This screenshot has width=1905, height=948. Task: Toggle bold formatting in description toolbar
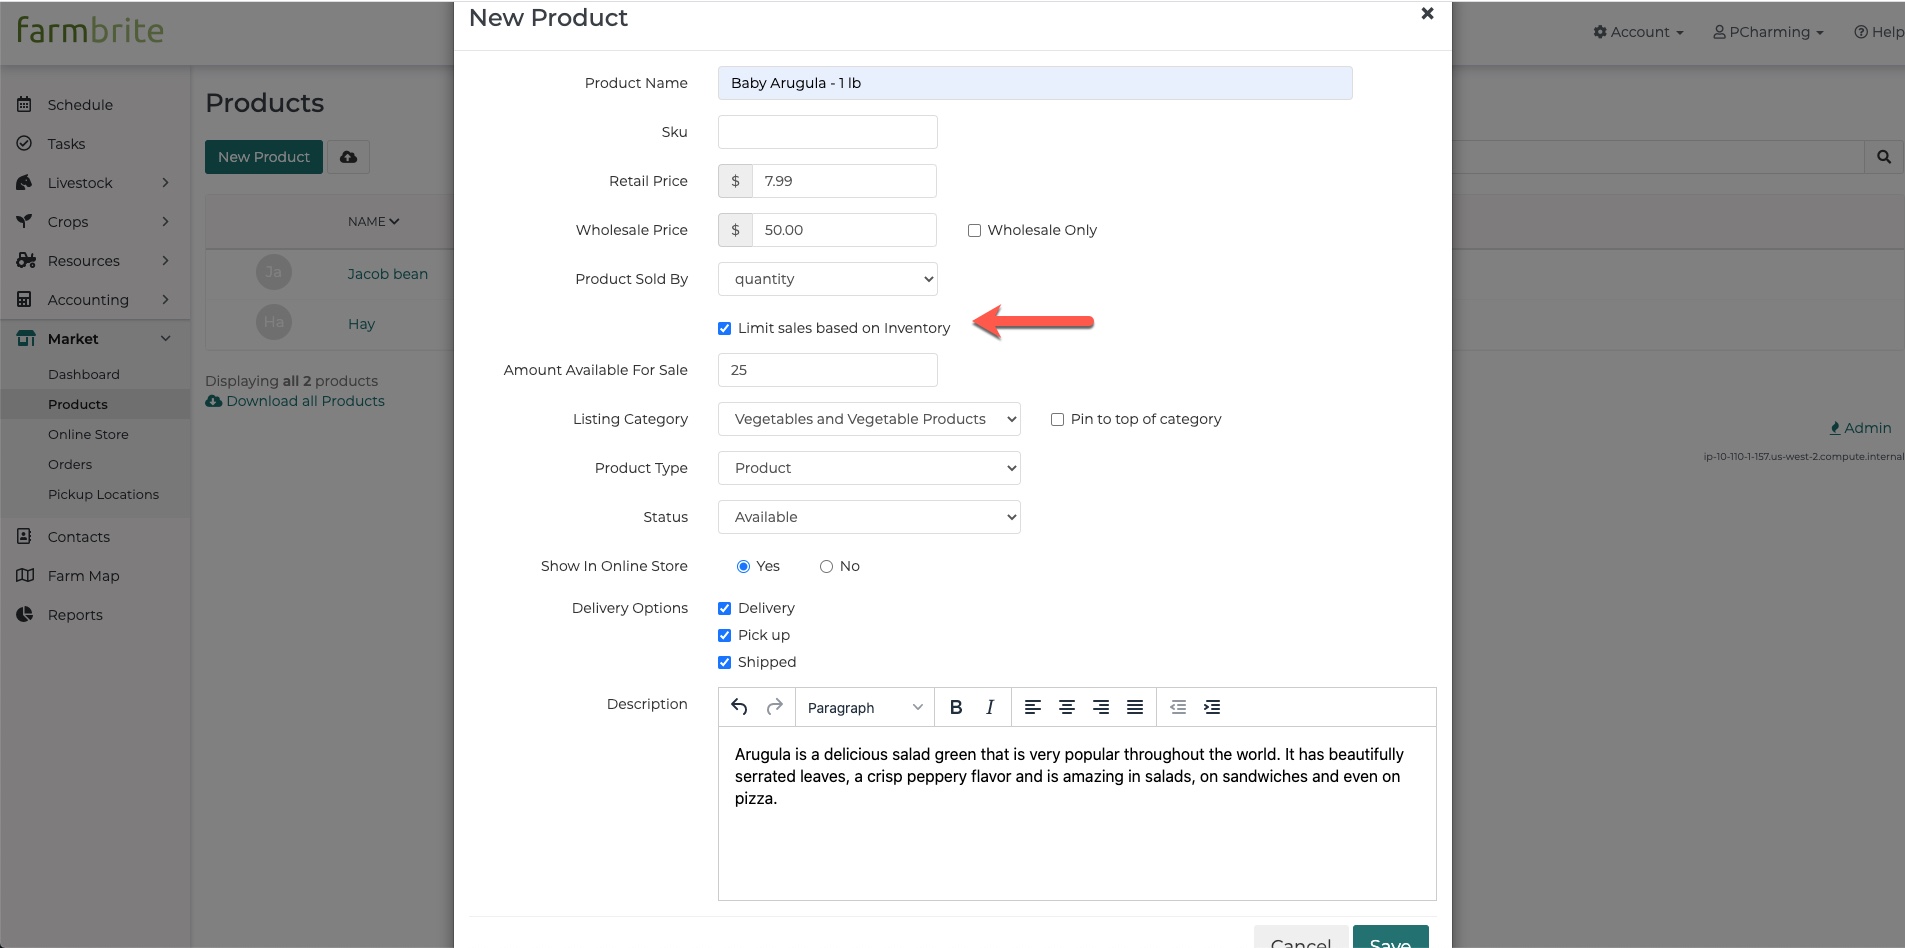956,707
